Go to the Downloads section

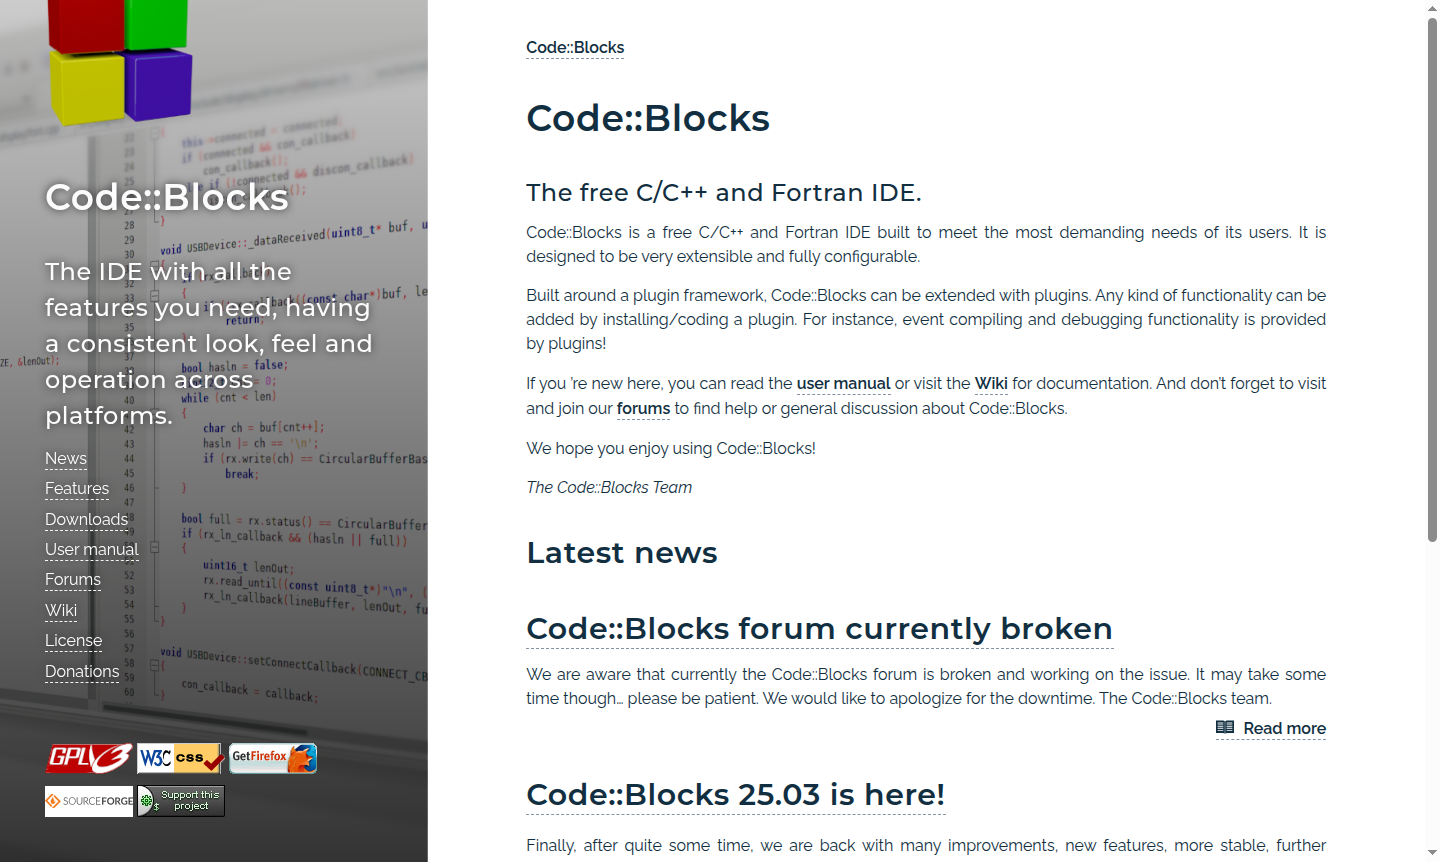tap(86, 520)
